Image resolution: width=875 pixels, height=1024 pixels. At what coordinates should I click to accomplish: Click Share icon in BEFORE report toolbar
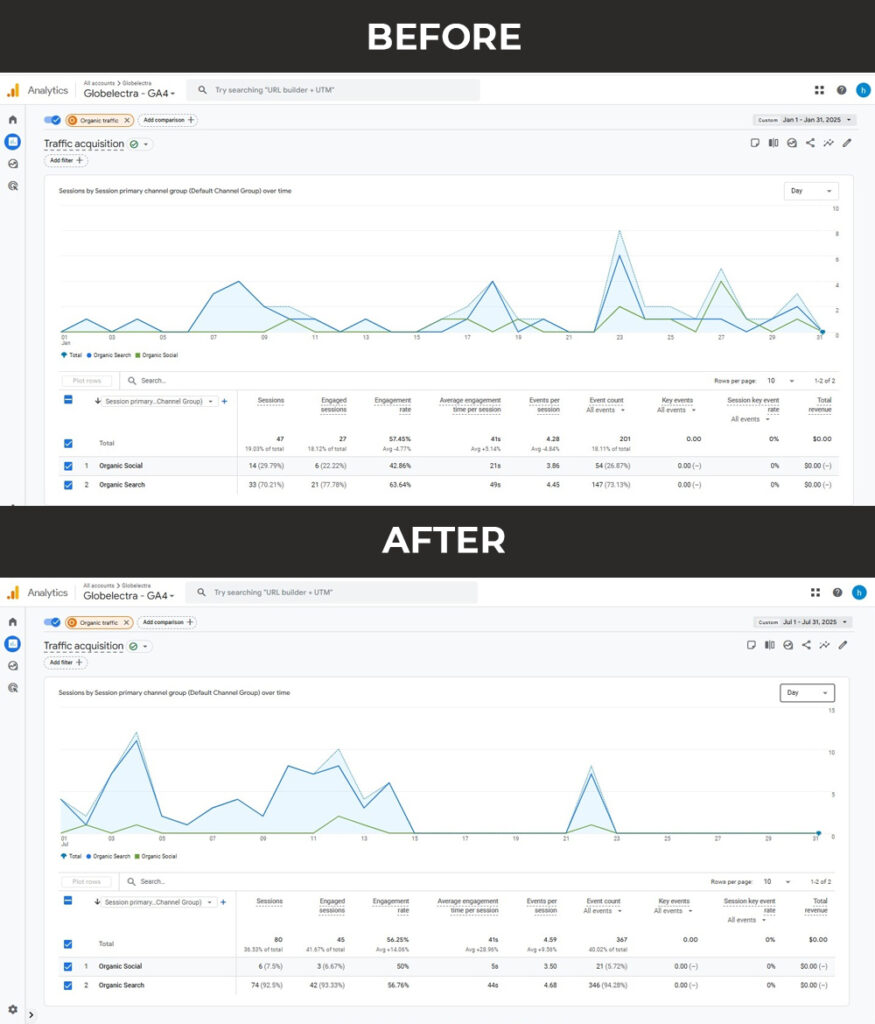click(810, 143)
